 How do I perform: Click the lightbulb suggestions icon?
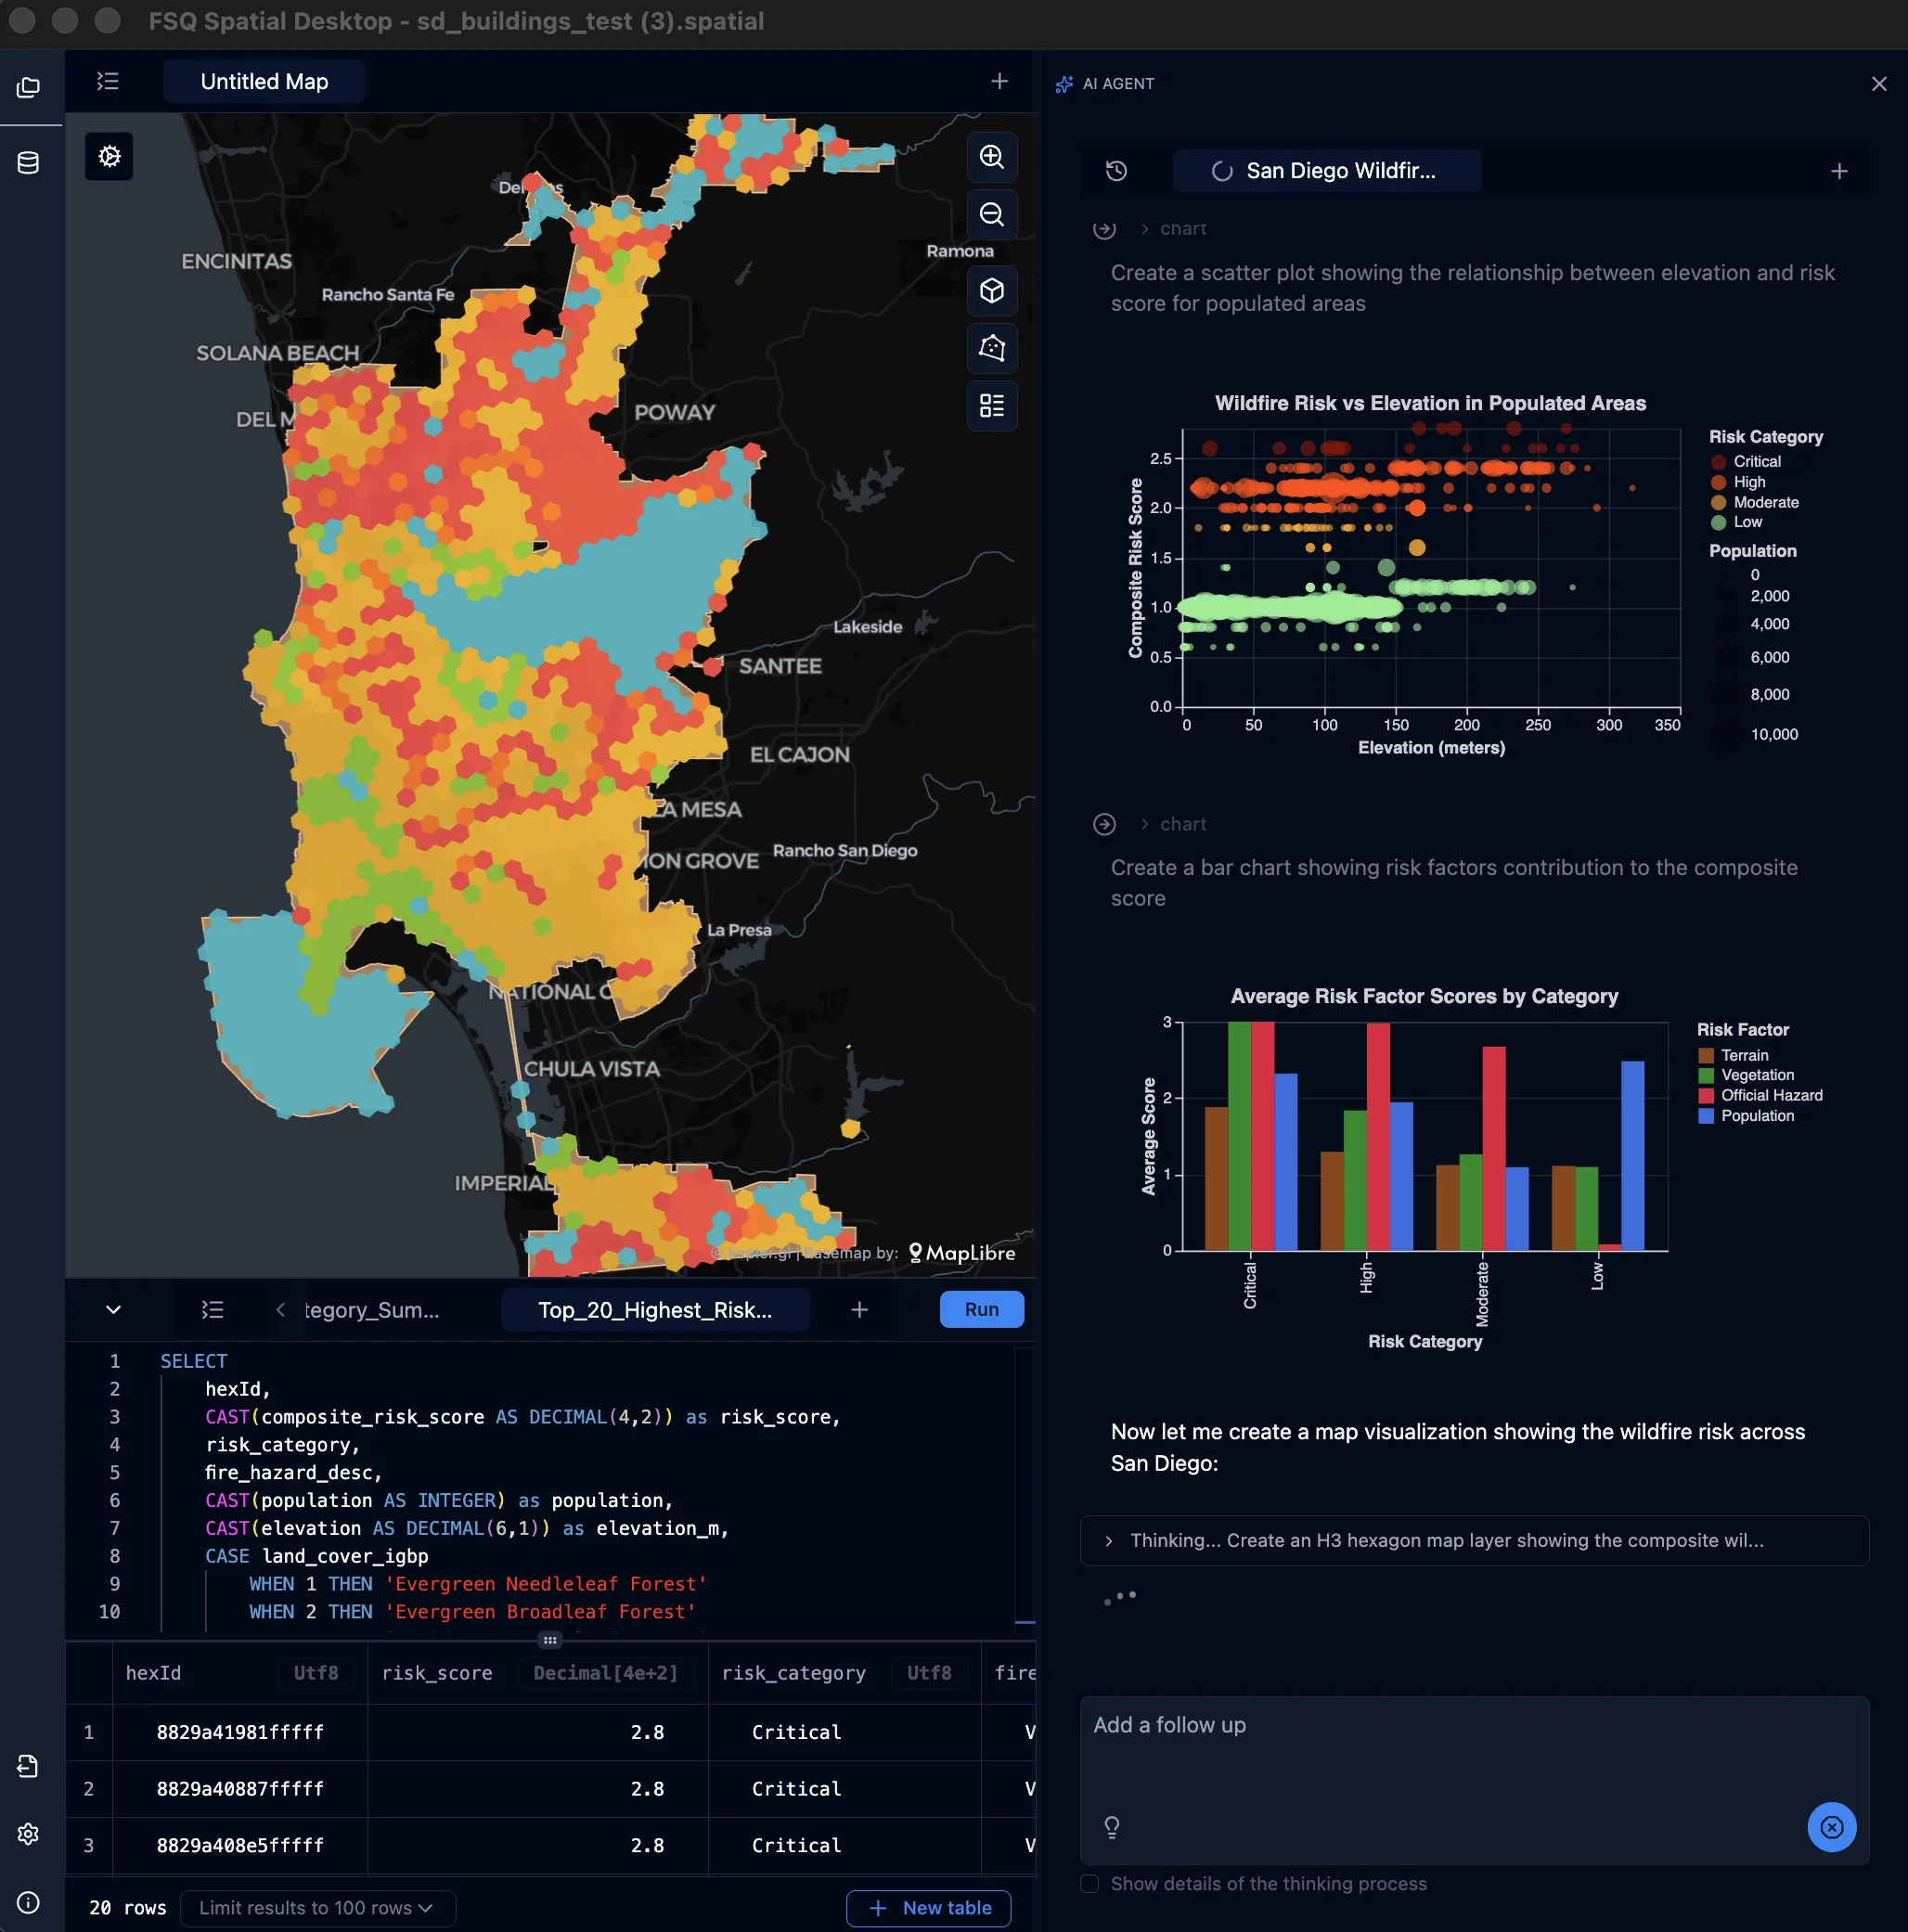pyautogui.click(x=1111, y=1827)
